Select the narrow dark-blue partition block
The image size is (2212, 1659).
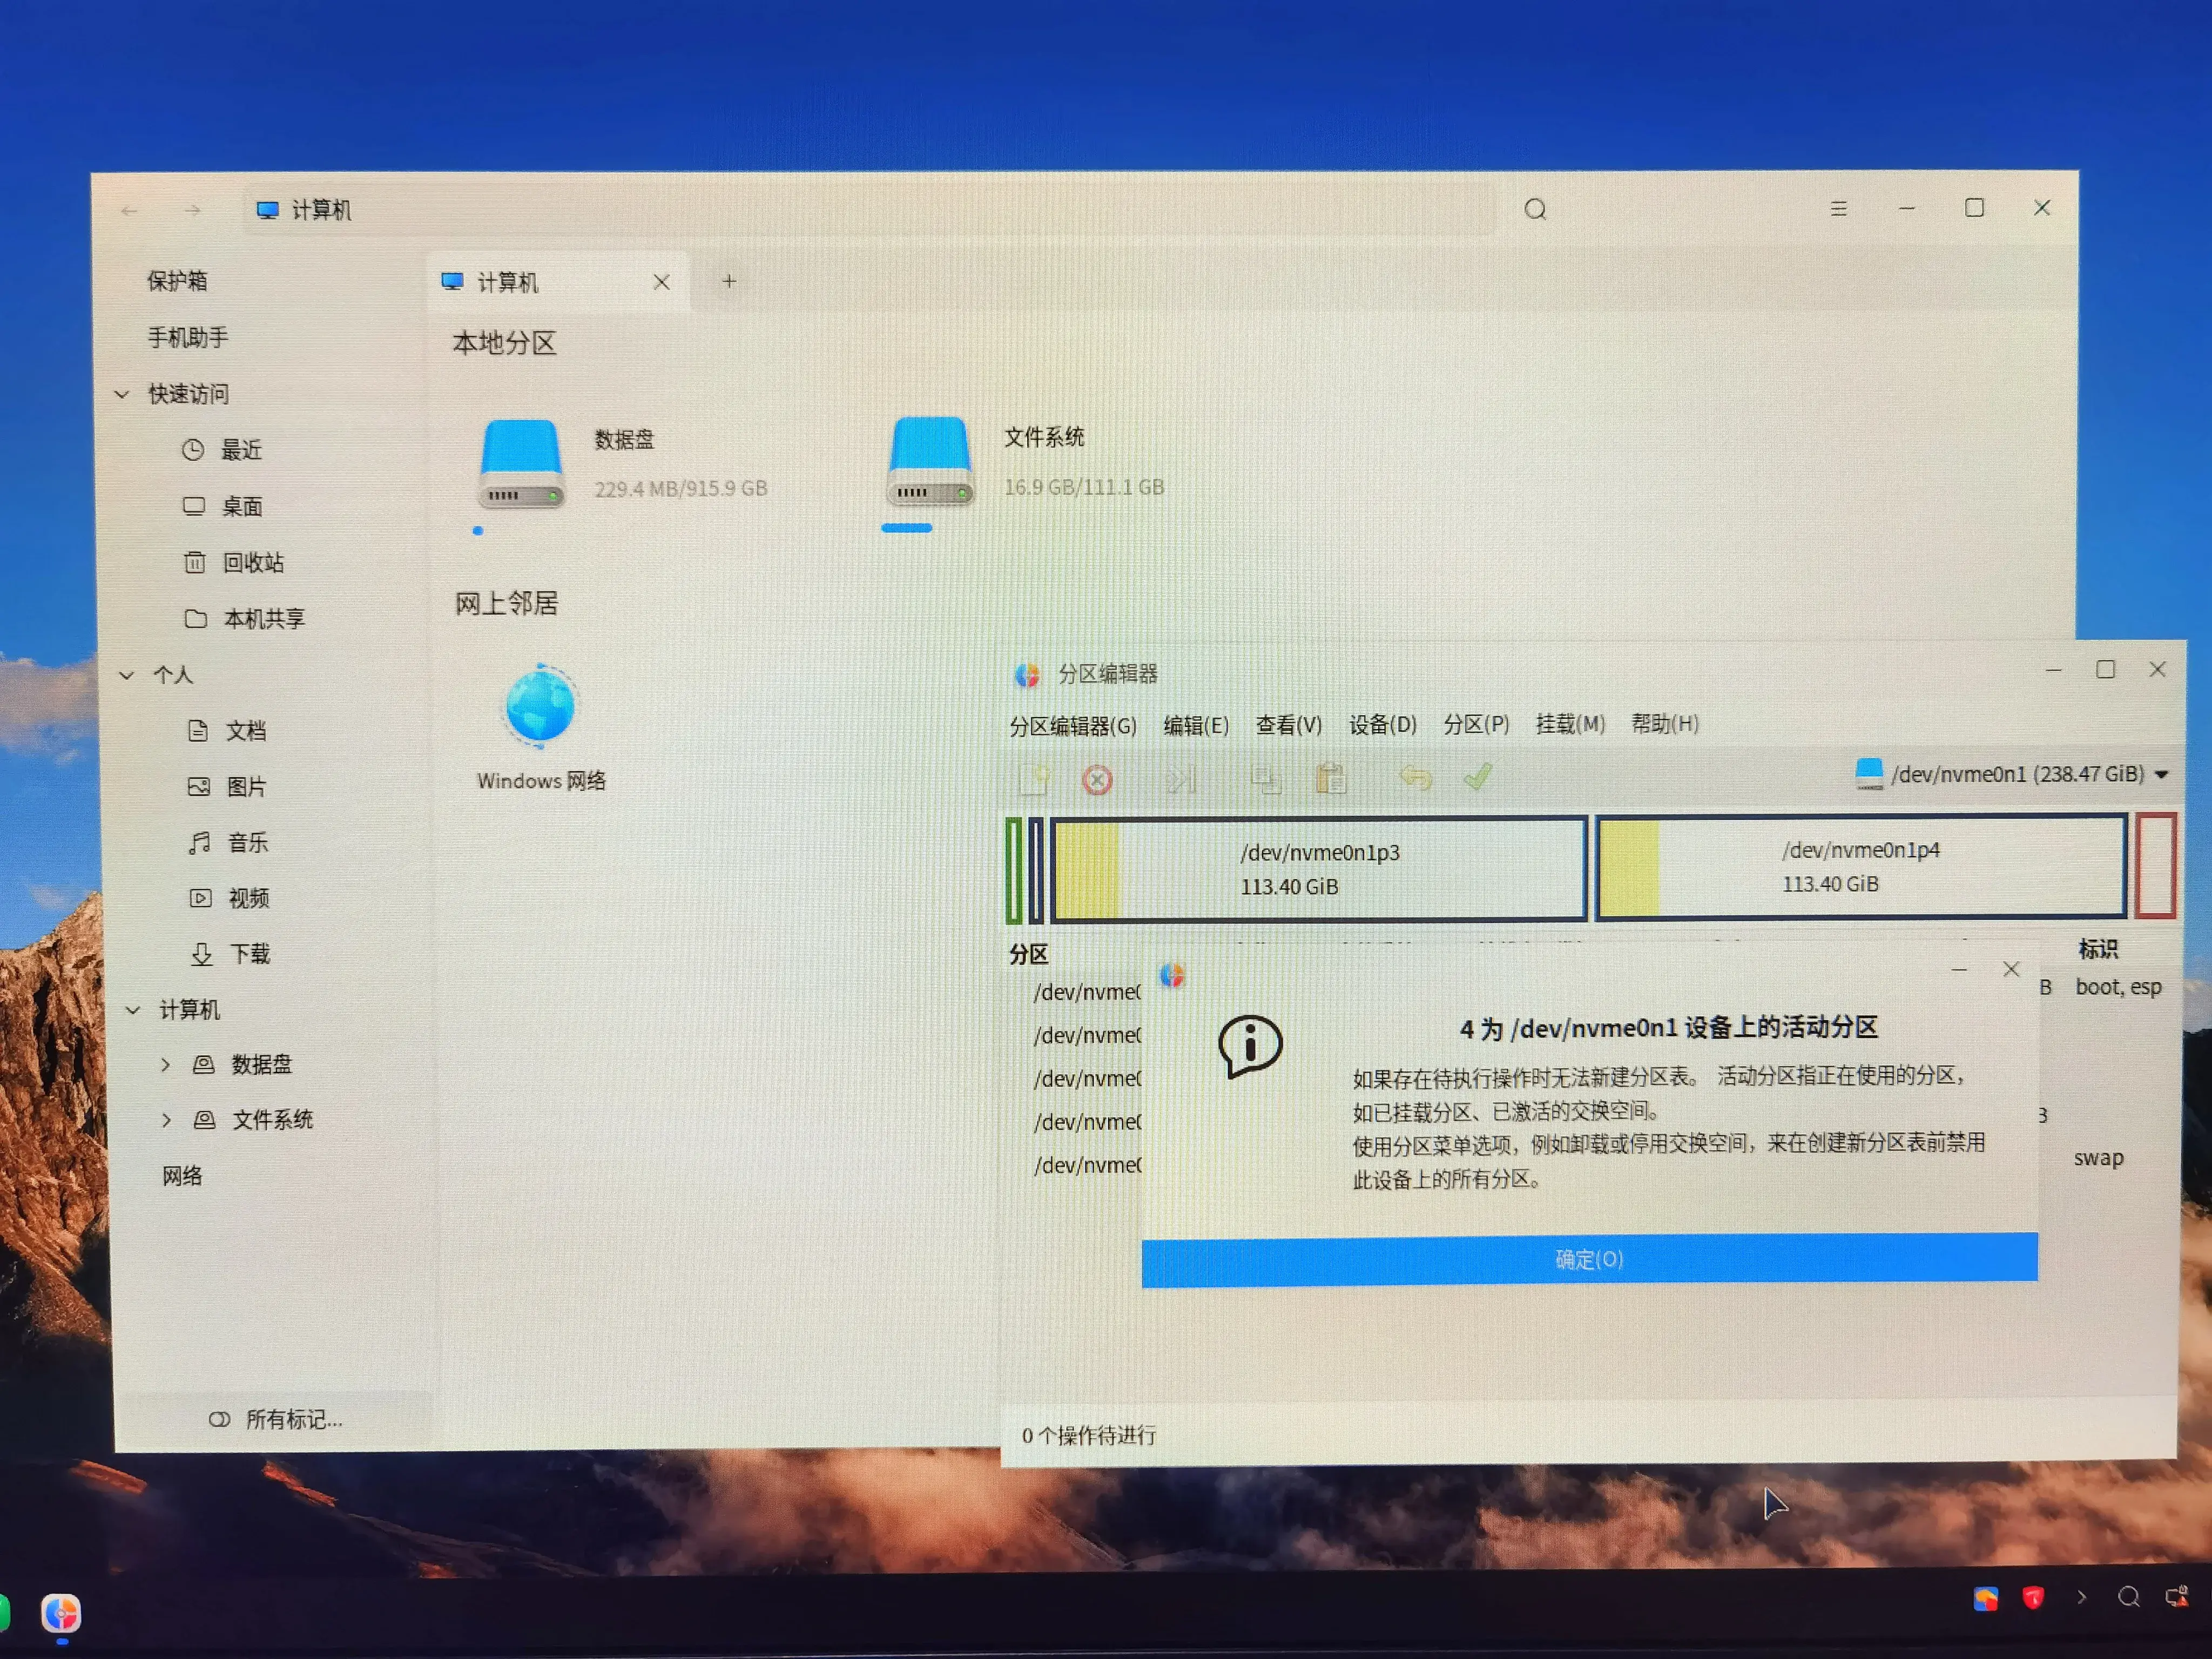point(1035,870)
